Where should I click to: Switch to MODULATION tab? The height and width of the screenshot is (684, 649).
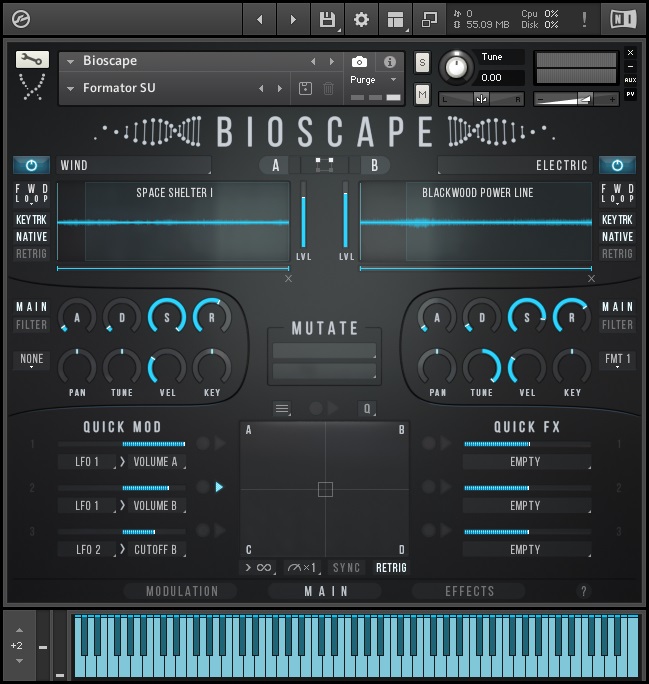pos(181,591)
